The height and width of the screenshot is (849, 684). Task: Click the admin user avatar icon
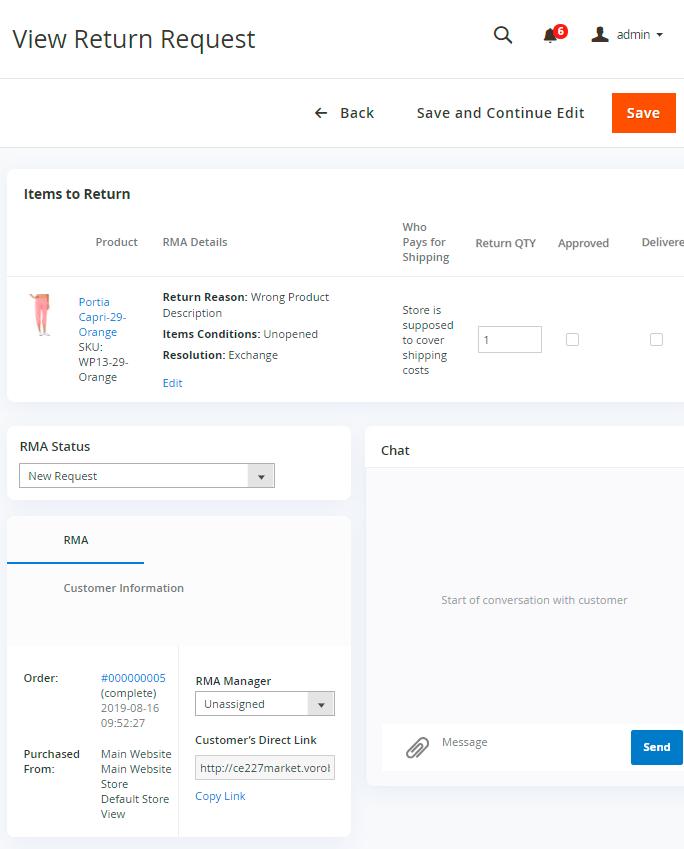(x=600, y=35)
